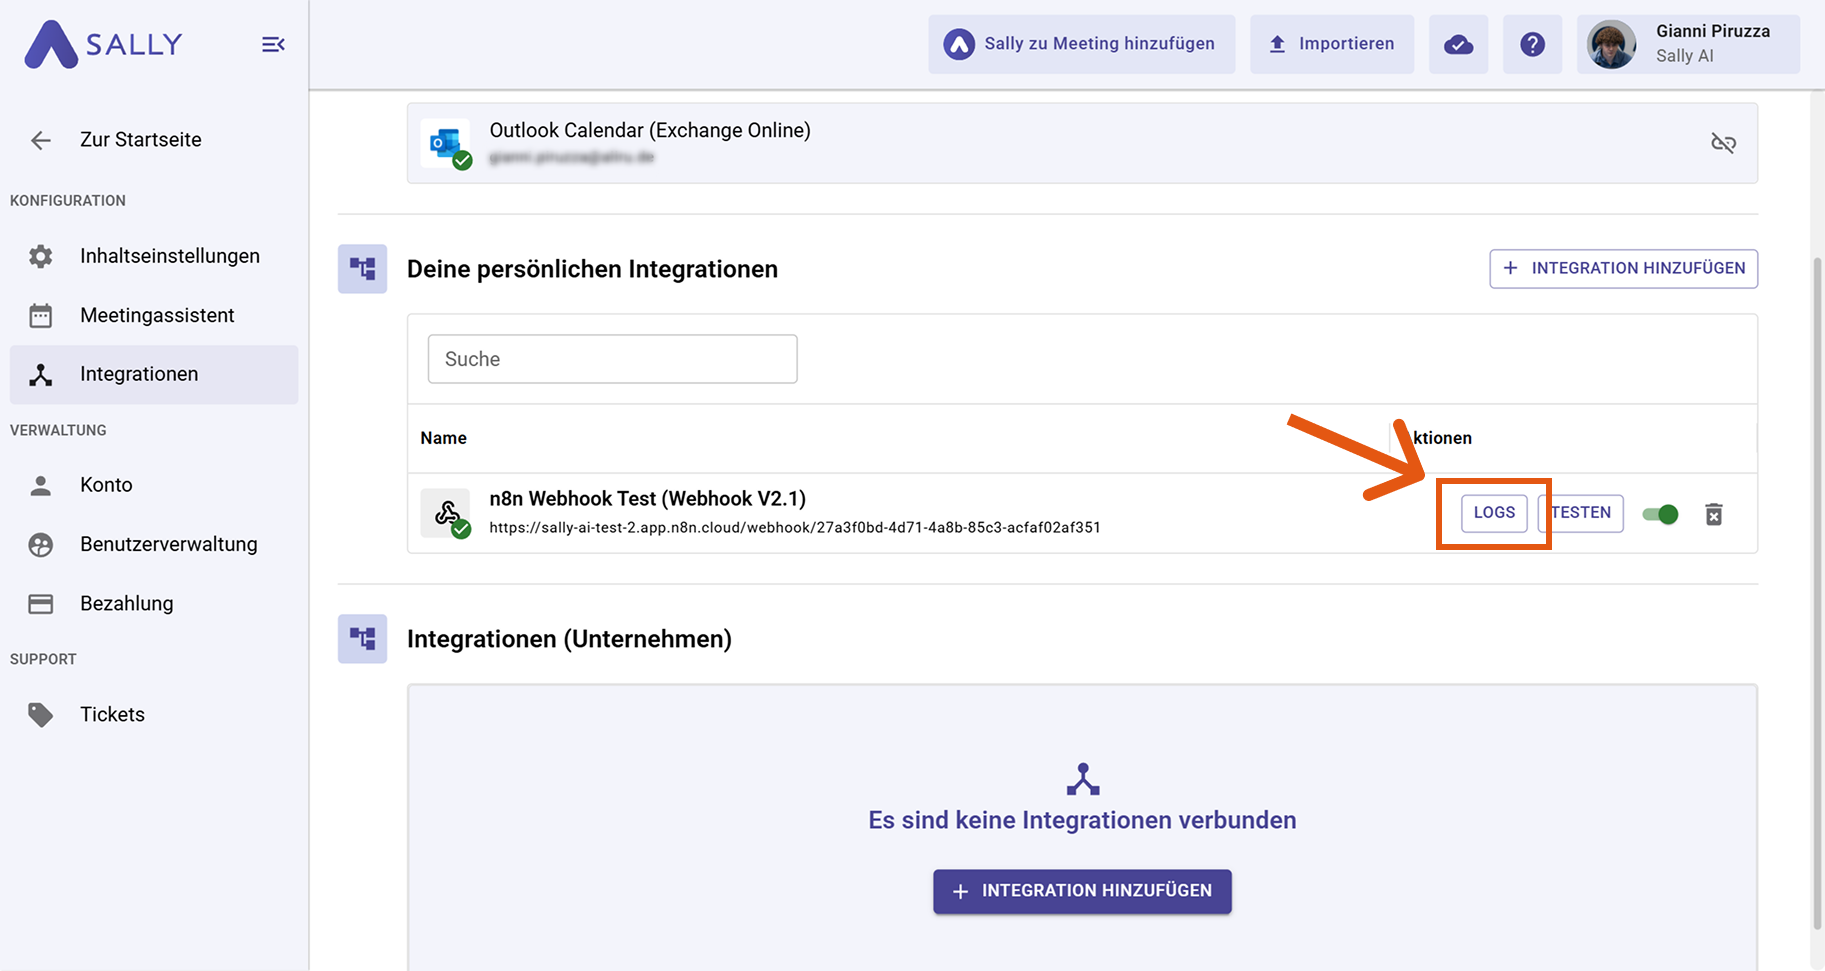Screen dimensions: 1825x971
Task: Navigate to Benutzerverwaltung
Action: coord(168,544)
